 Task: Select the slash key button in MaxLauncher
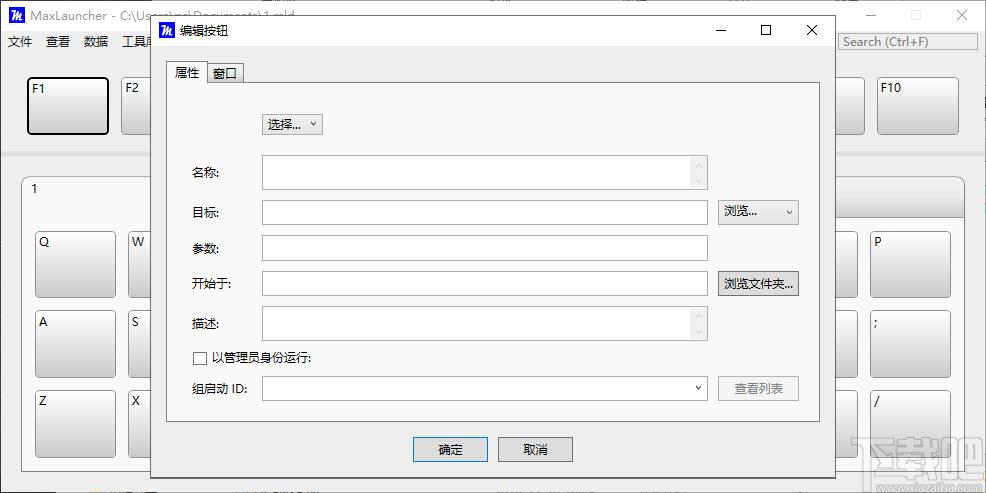[x=911, y=424]
